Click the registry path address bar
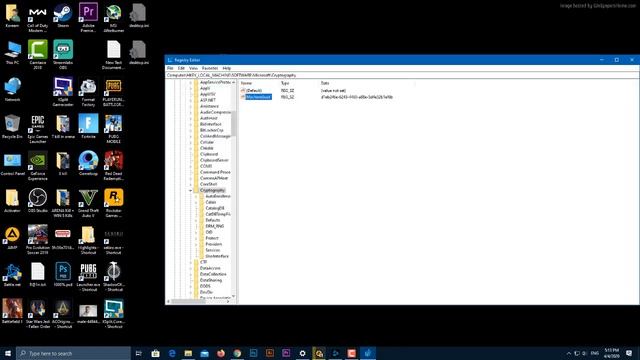Viewport: 640px width, 360px height. pos(402,75)
